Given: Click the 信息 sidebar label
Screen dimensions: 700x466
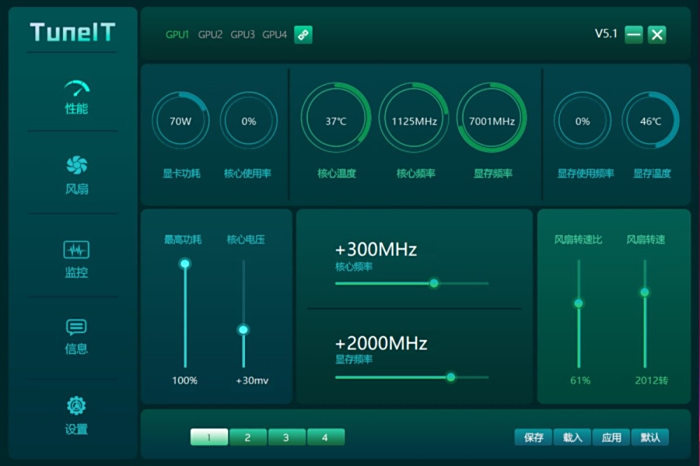Looking at the screenshot, I should point(76,349).
